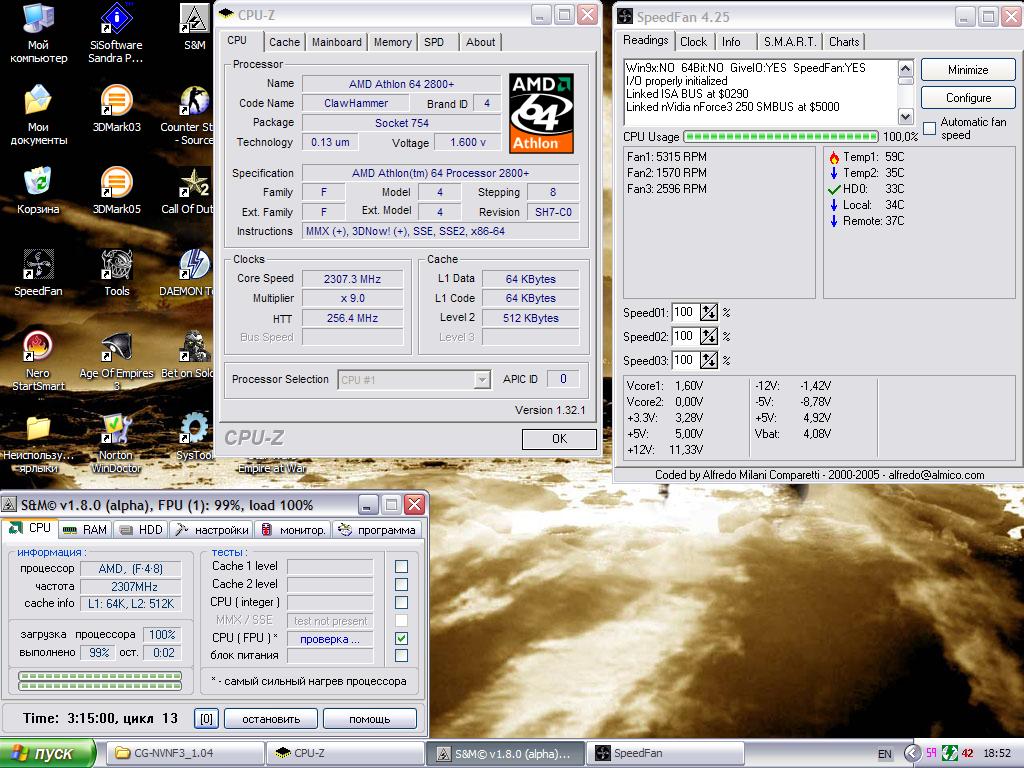Click the Temp1 flame warning icon in SpeedFan
This screenshot has height=768, width=1024.
(834, 157)
